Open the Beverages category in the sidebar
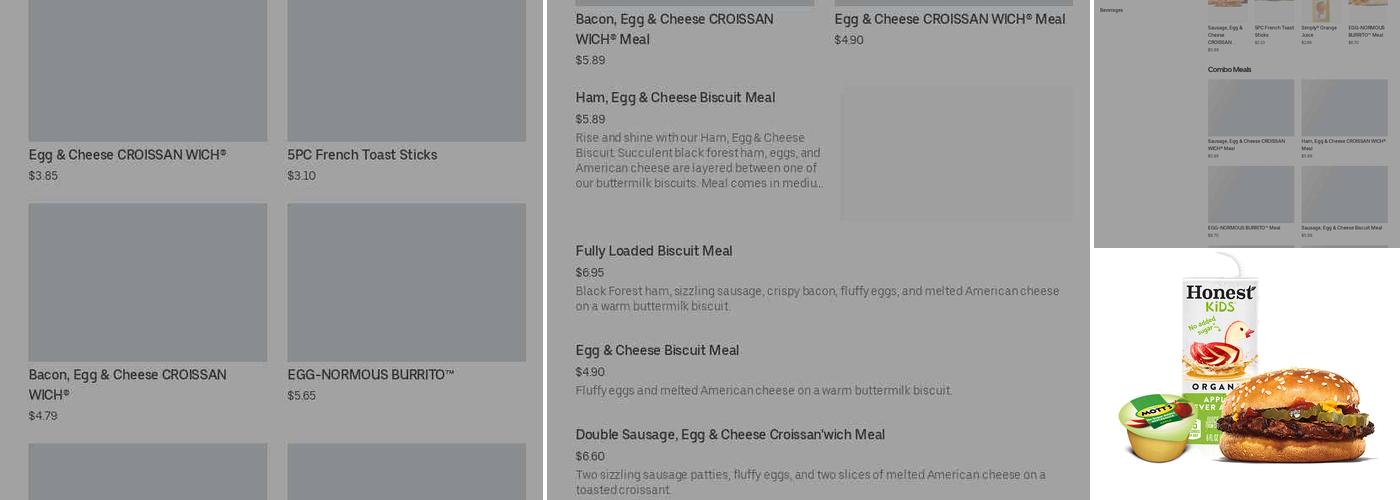This screenshot has height=500, width=1400. coord(1111,10)
